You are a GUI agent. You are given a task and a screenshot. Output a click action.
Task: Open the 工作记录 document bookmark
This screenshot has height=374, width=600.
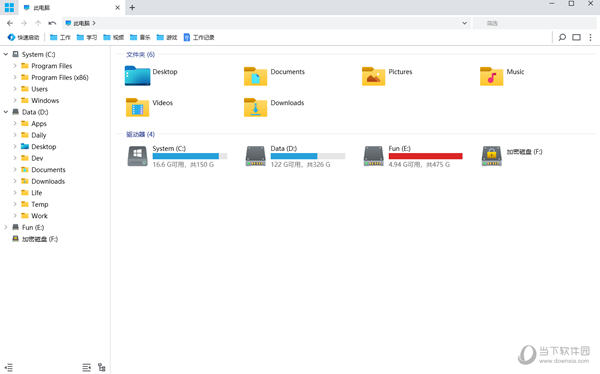199,37
